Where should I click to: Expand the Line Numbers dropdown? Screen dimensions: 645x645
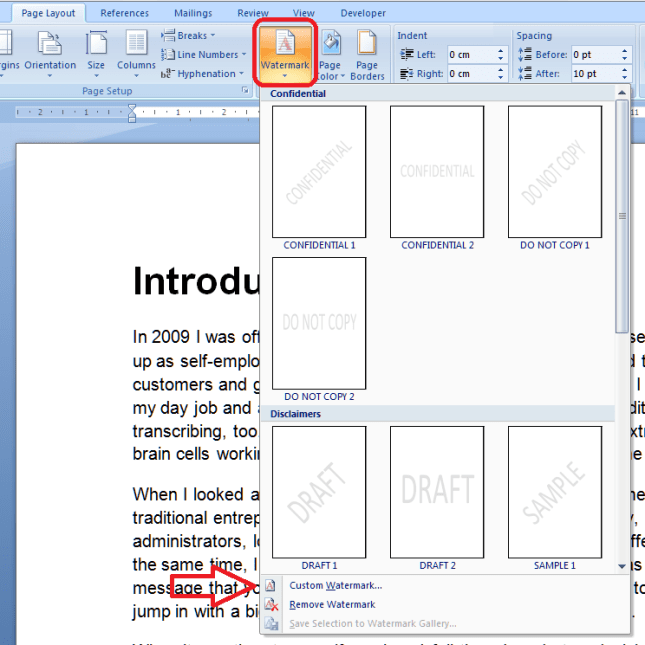point(207,55)
